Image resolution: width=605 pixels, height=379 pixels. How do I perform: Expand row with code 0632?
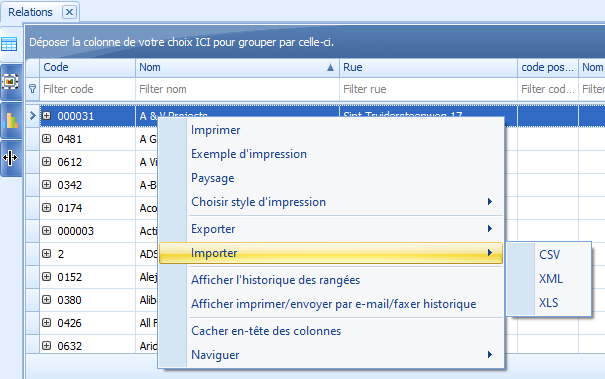[x=47, y=345]
